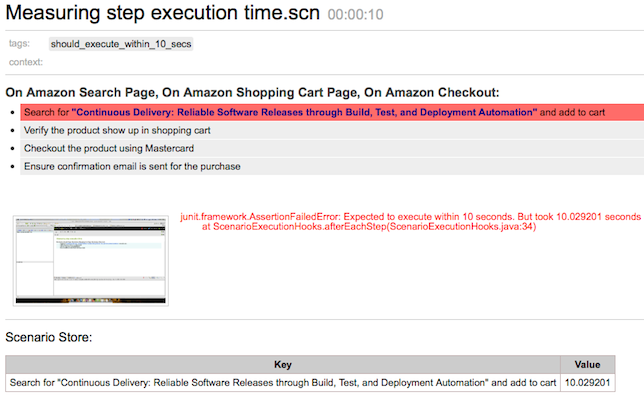Click the bold "Continuous Delivery" step parameter
644x401 pixels.
[x=305, y=113]
